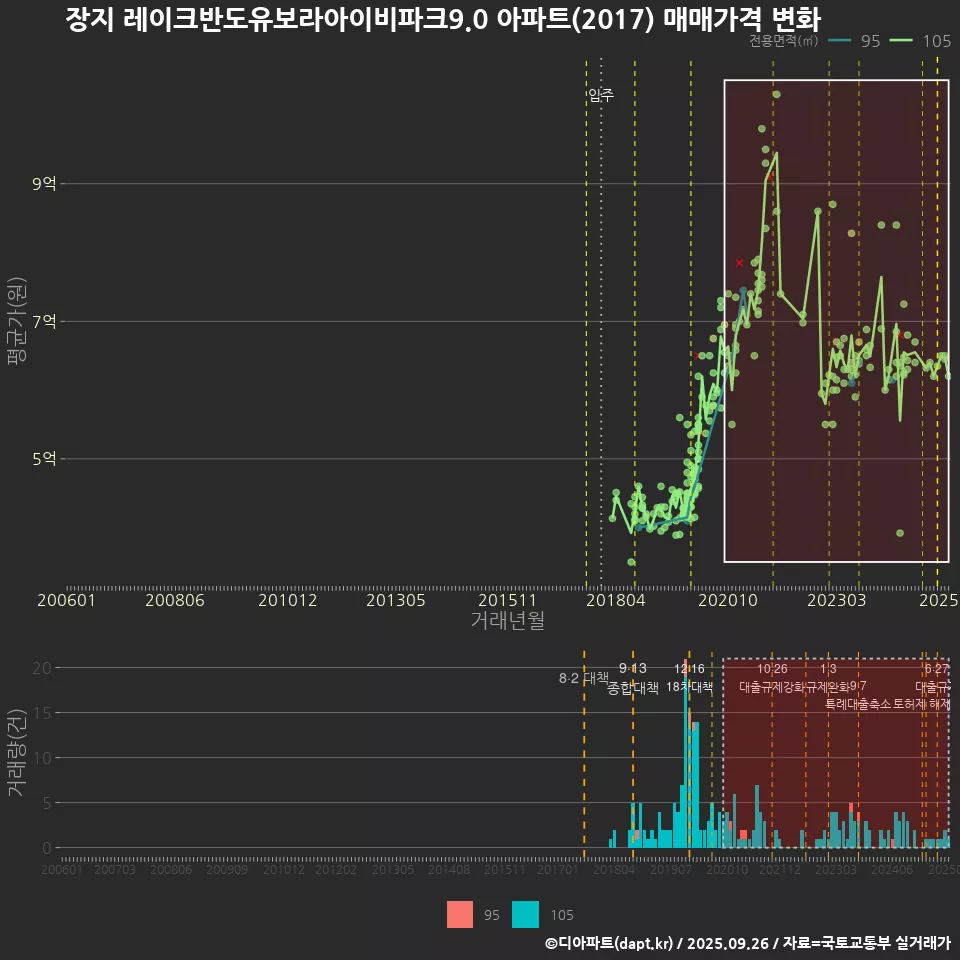Click the highest green data point above 9억
960x960 pixels.
pyautogui.click(x=776, y=95)
